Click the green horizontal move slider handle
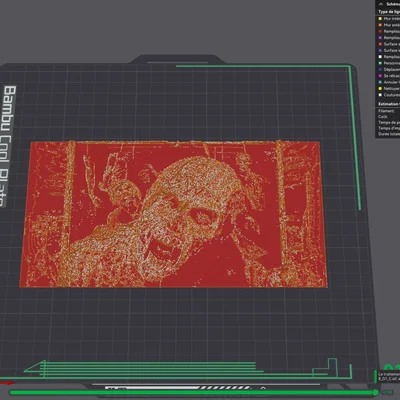400x400 pixels. pos(376,392)
